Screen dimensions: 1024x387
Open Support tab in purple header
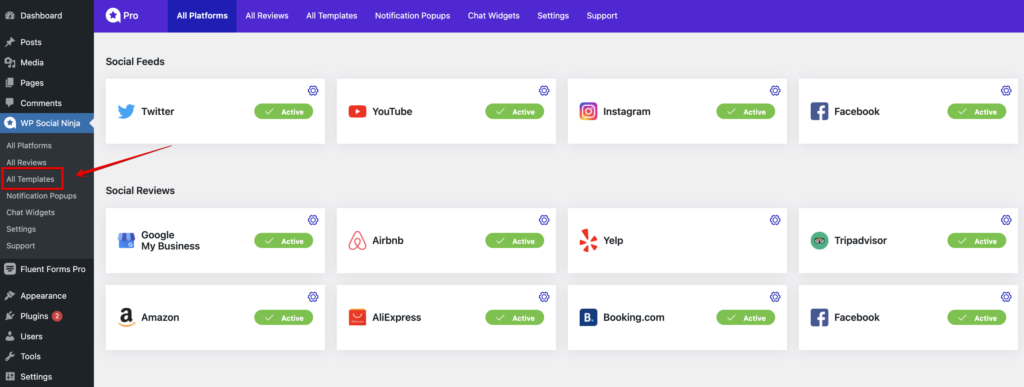(602, 16)
